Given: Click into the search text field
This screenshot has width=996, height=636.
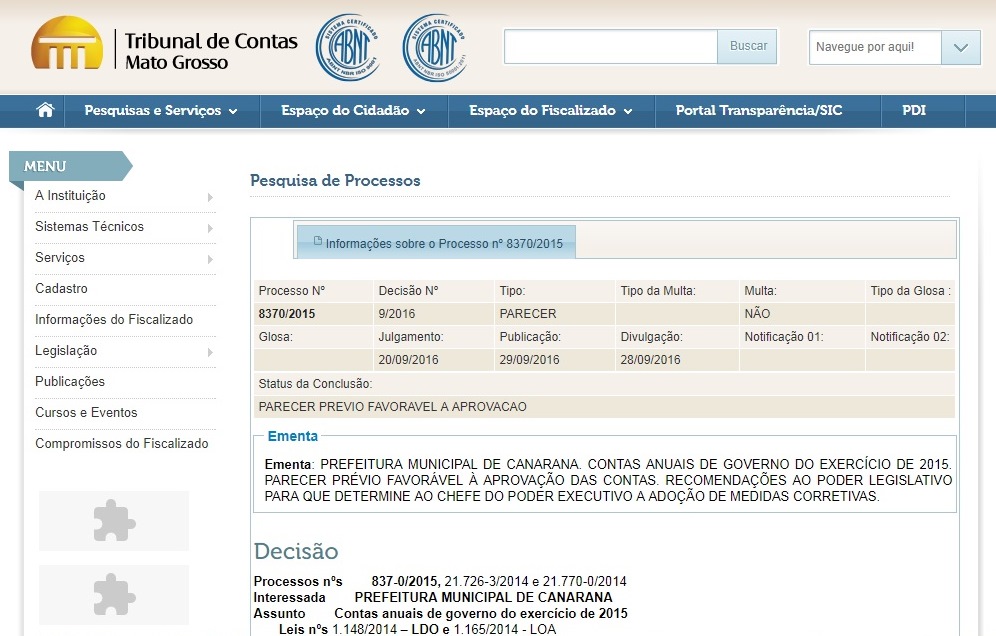Looking at the screenshot, I should 610,47.
